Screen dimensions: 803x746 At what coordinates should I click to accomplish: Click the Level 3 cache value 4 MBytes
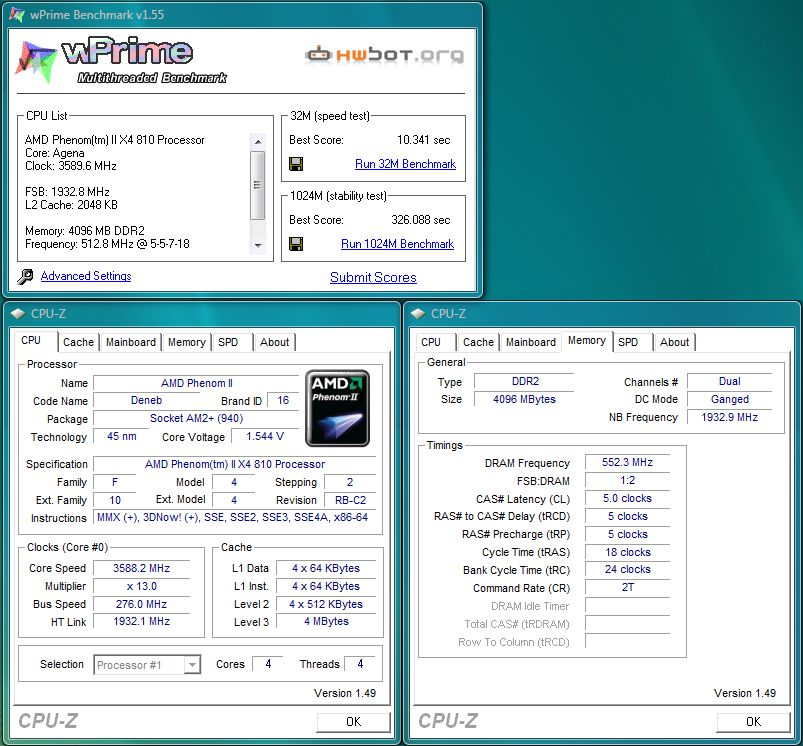coord(326,622)
